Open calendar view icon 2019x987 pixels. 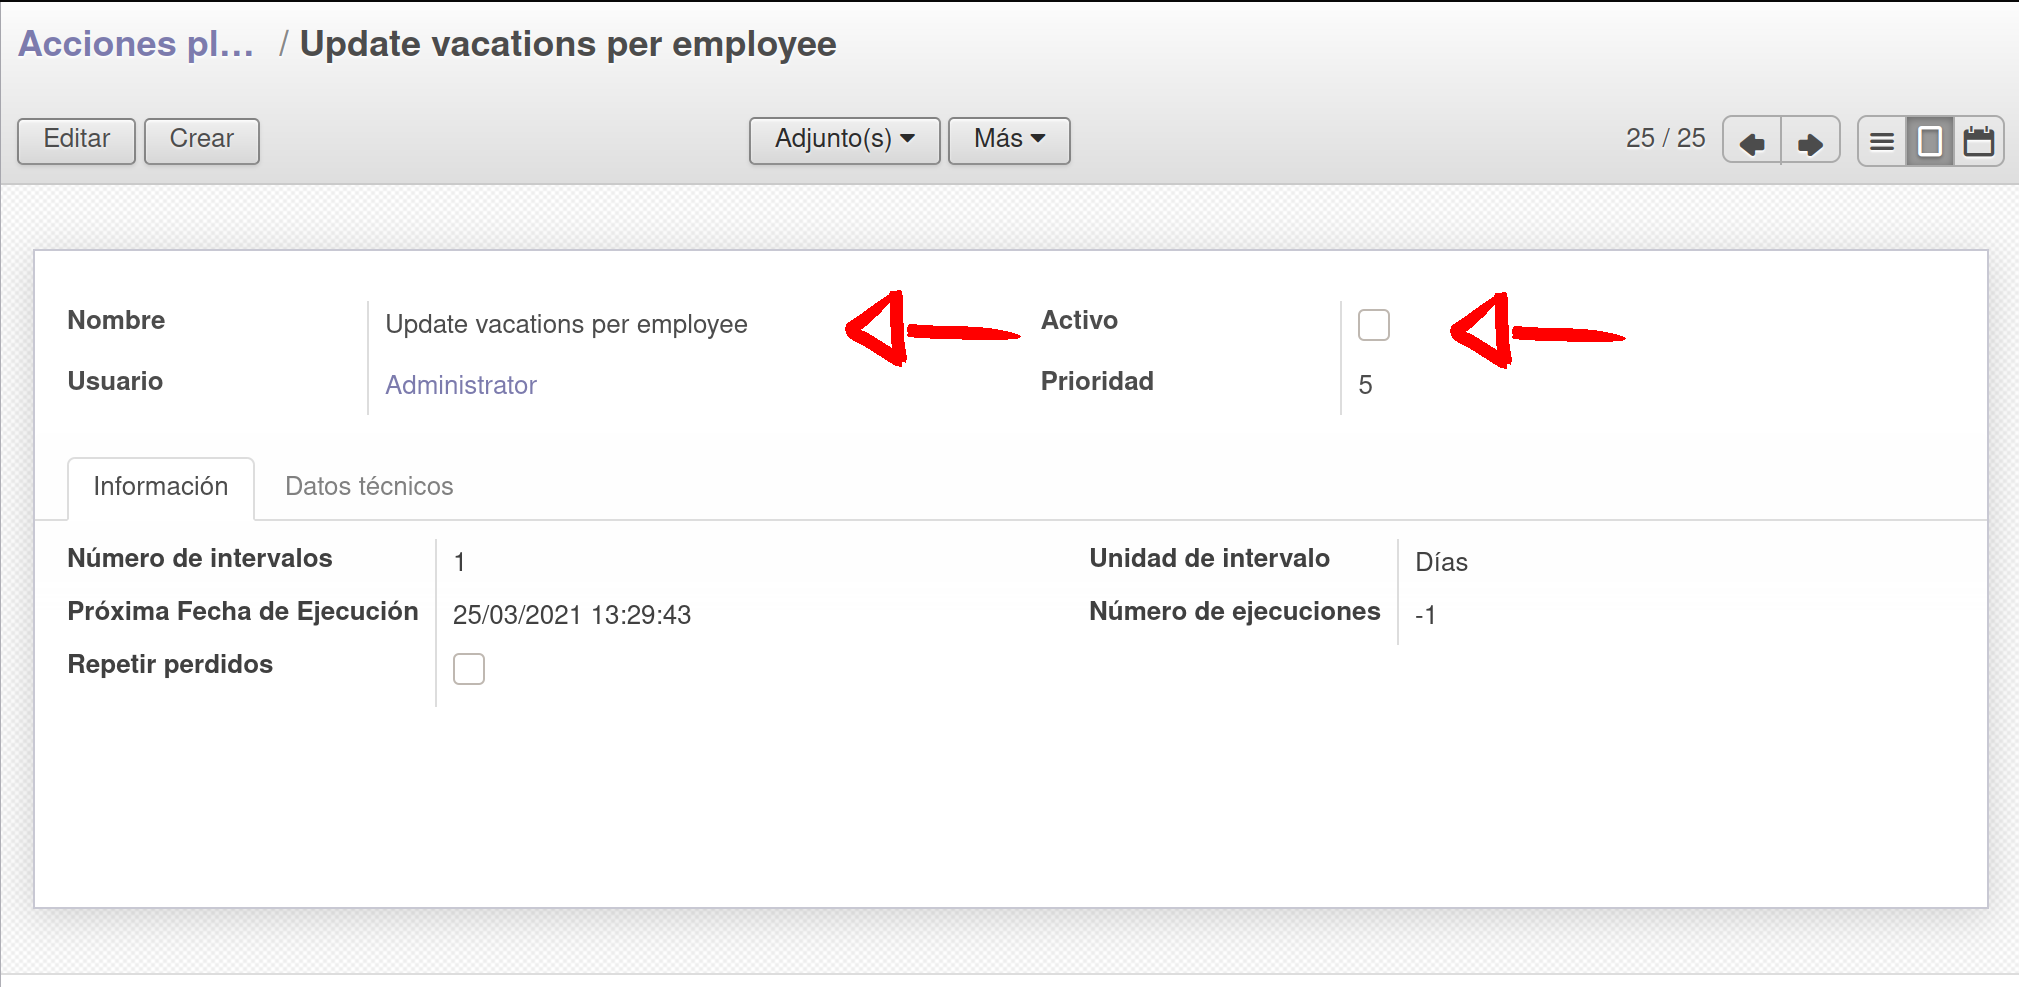[1979, 141]
